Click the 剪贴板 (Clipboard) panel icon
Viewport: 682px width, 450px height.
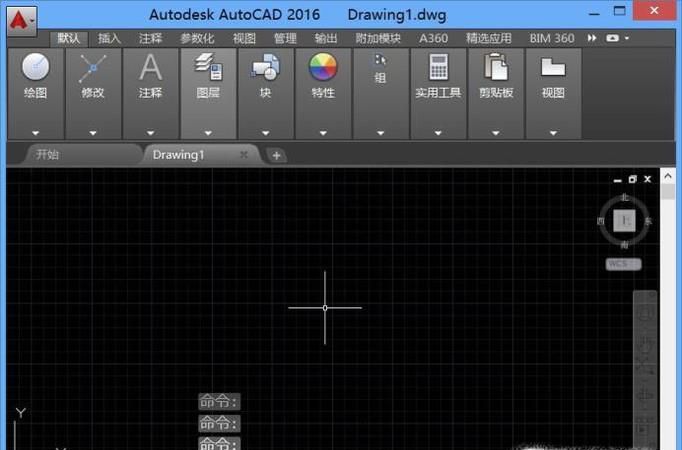coord(496,67)
